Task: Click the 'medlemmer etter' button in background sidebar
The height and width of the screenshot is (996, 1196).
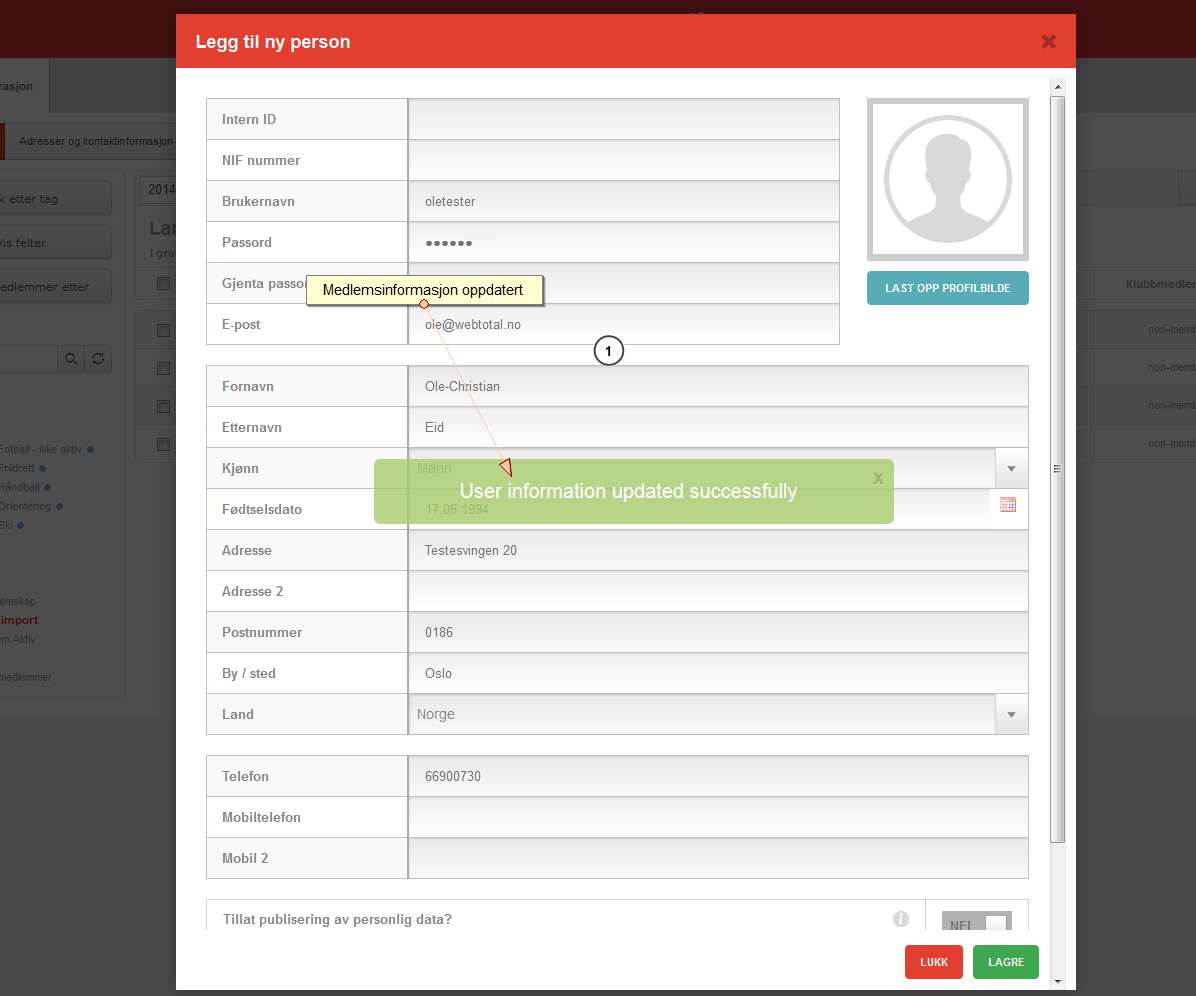Action: pos(55,287)
